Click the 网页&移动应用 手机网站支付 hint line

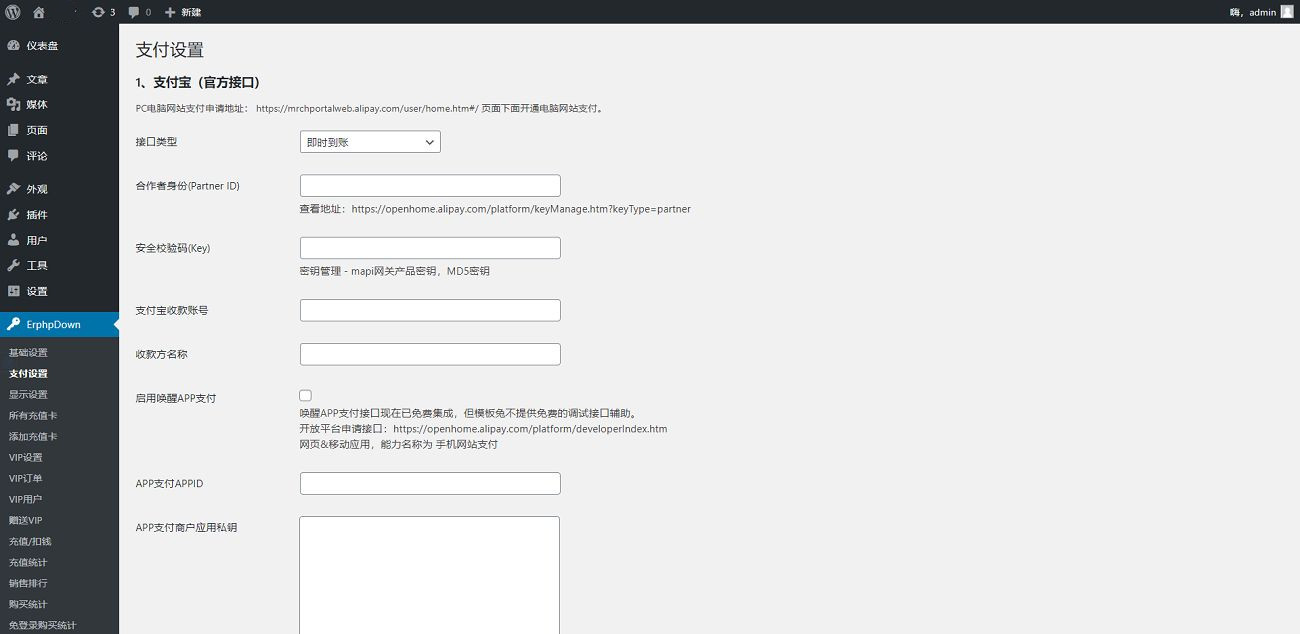coord(399,444)
